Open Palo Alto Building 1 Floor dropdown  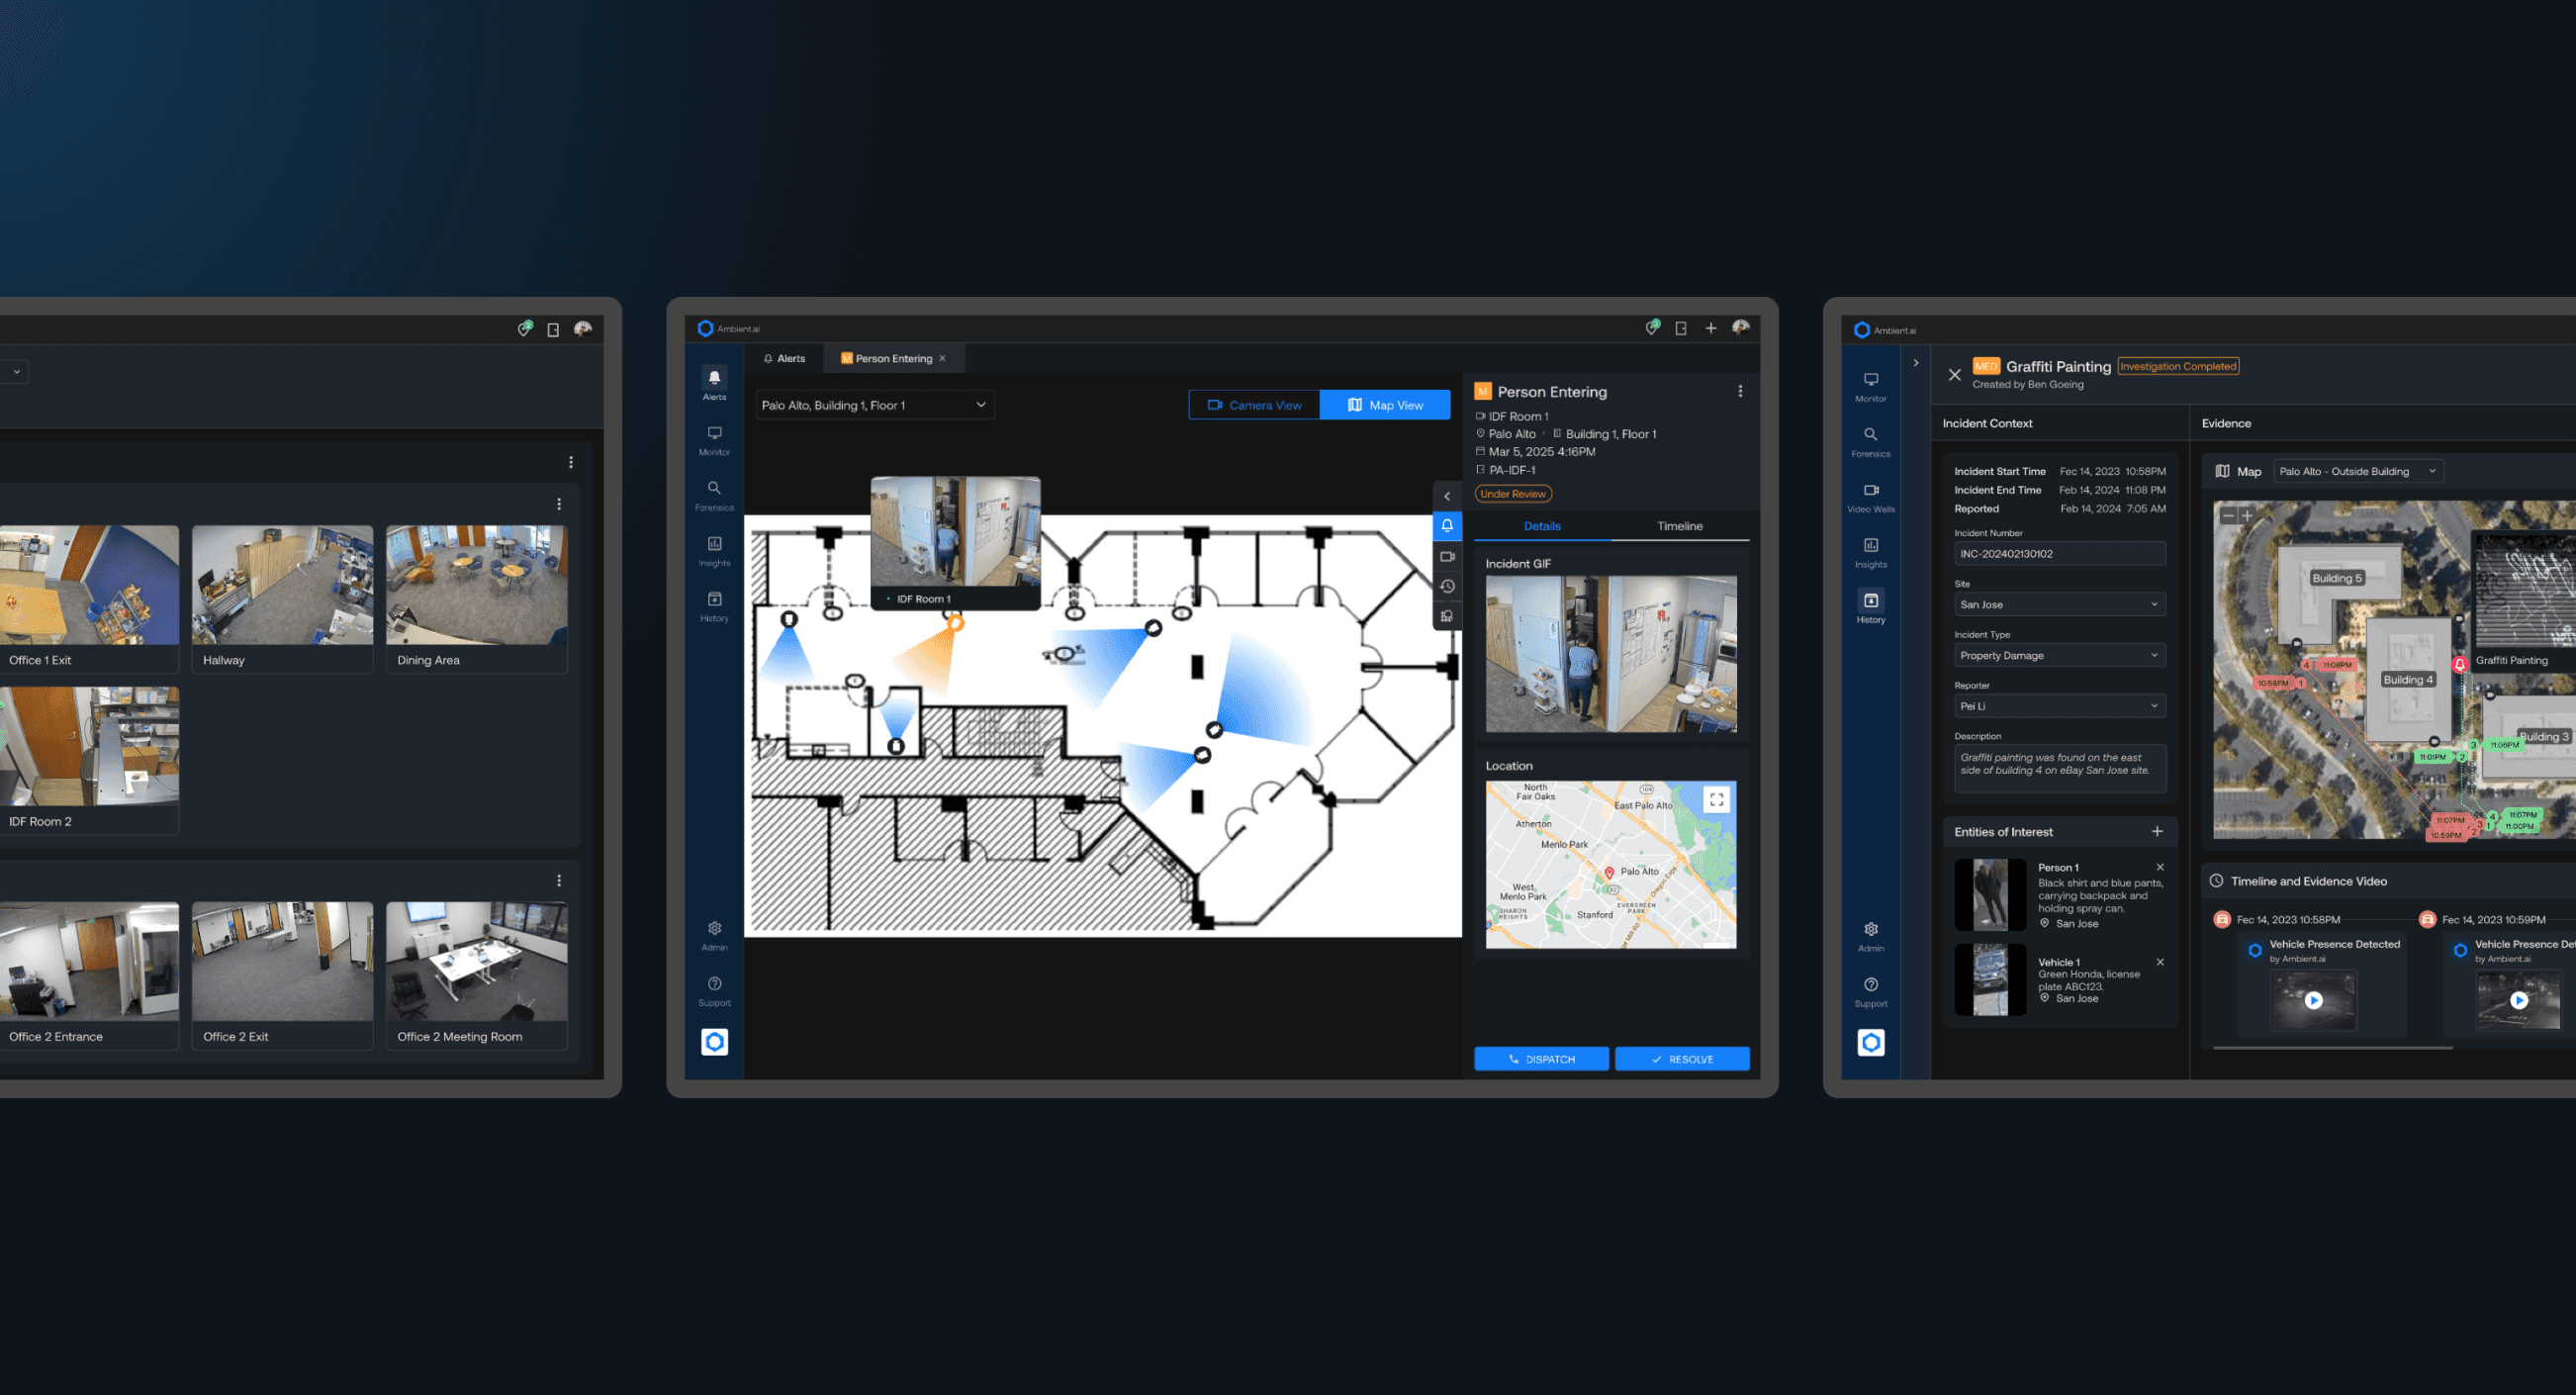[x=874, y=405]
